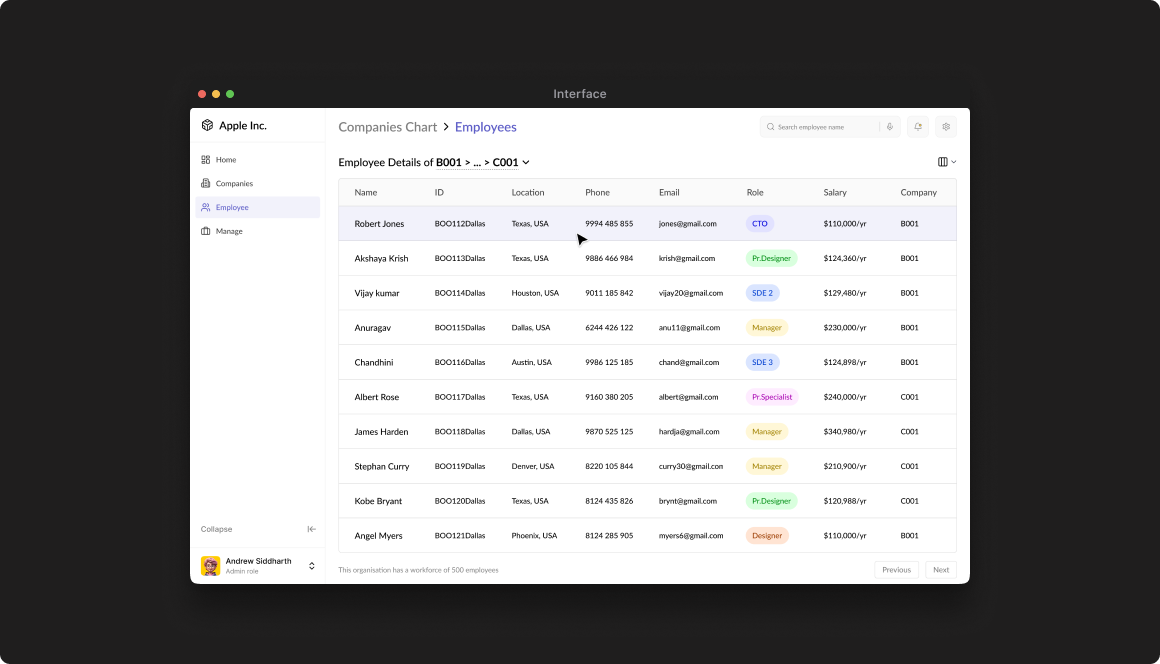Screen dimensions: 1160x664
Task: Click the Next pagination button
Action: tap(940, 570)
